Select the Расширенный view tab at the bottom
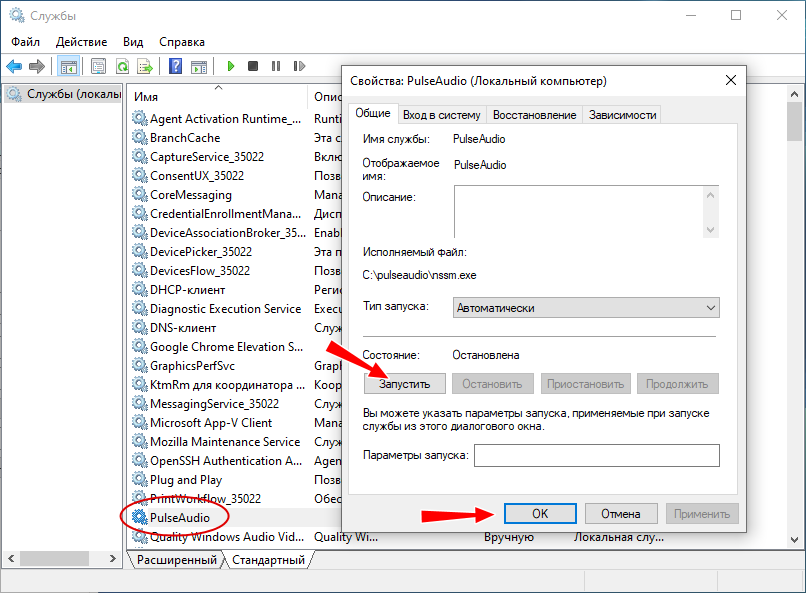 click(x=177, y=561)
